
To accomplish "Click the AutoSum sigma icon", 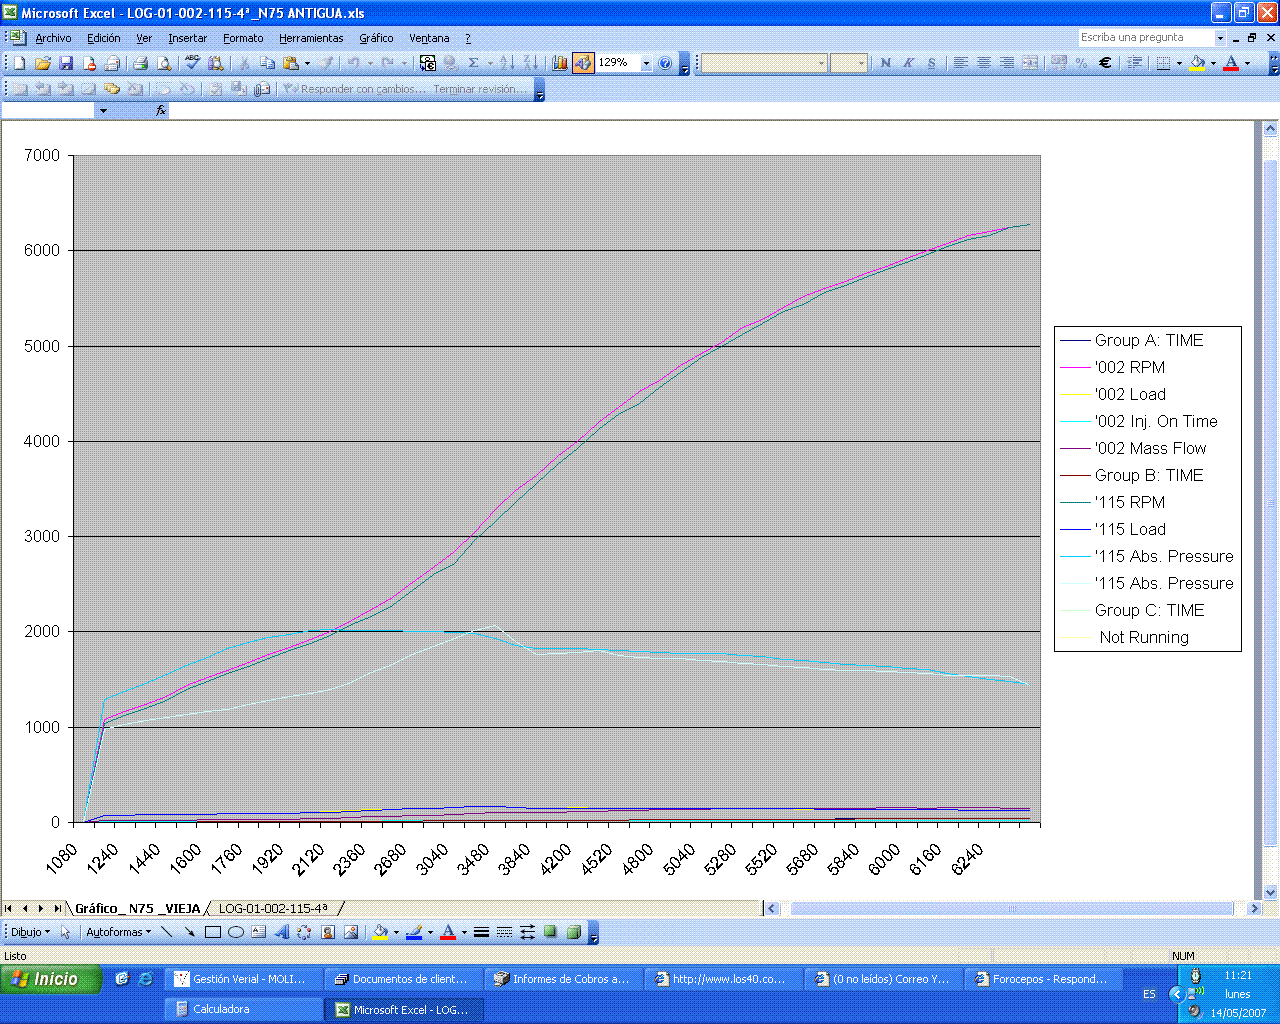I will pos(474,63).
